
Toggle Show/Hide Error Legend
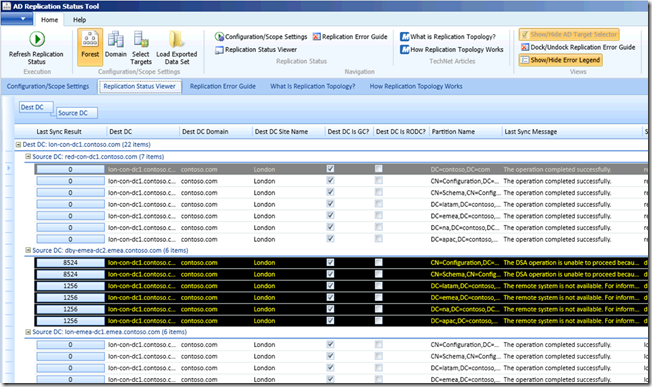560,60
